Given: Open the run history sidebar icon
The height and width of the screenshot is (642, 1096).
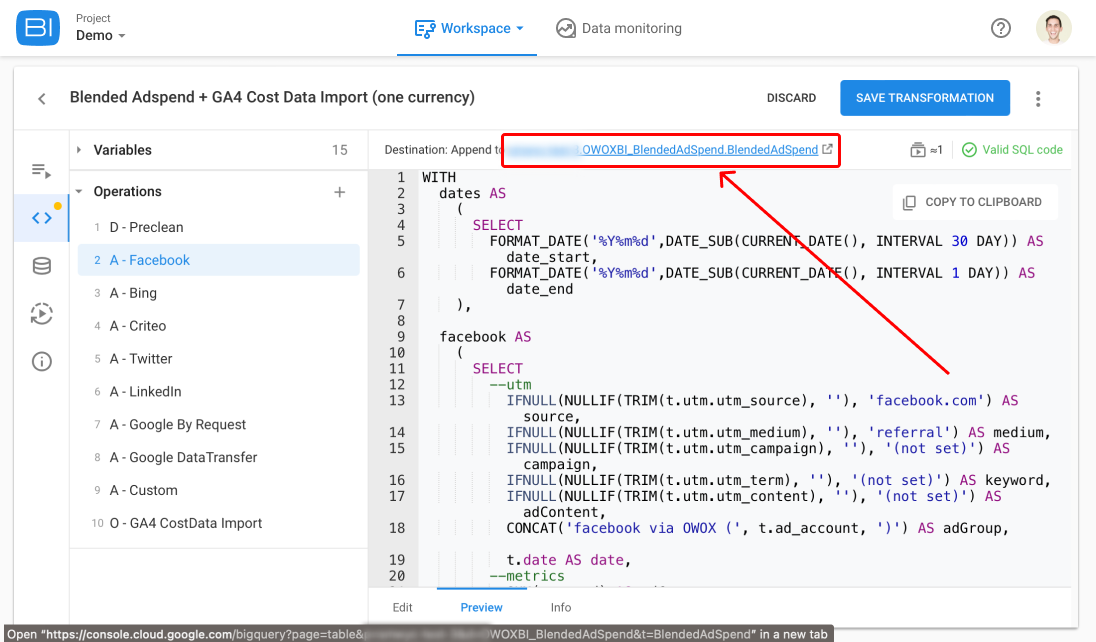Looking at the screenshot, I should (41, 313).
